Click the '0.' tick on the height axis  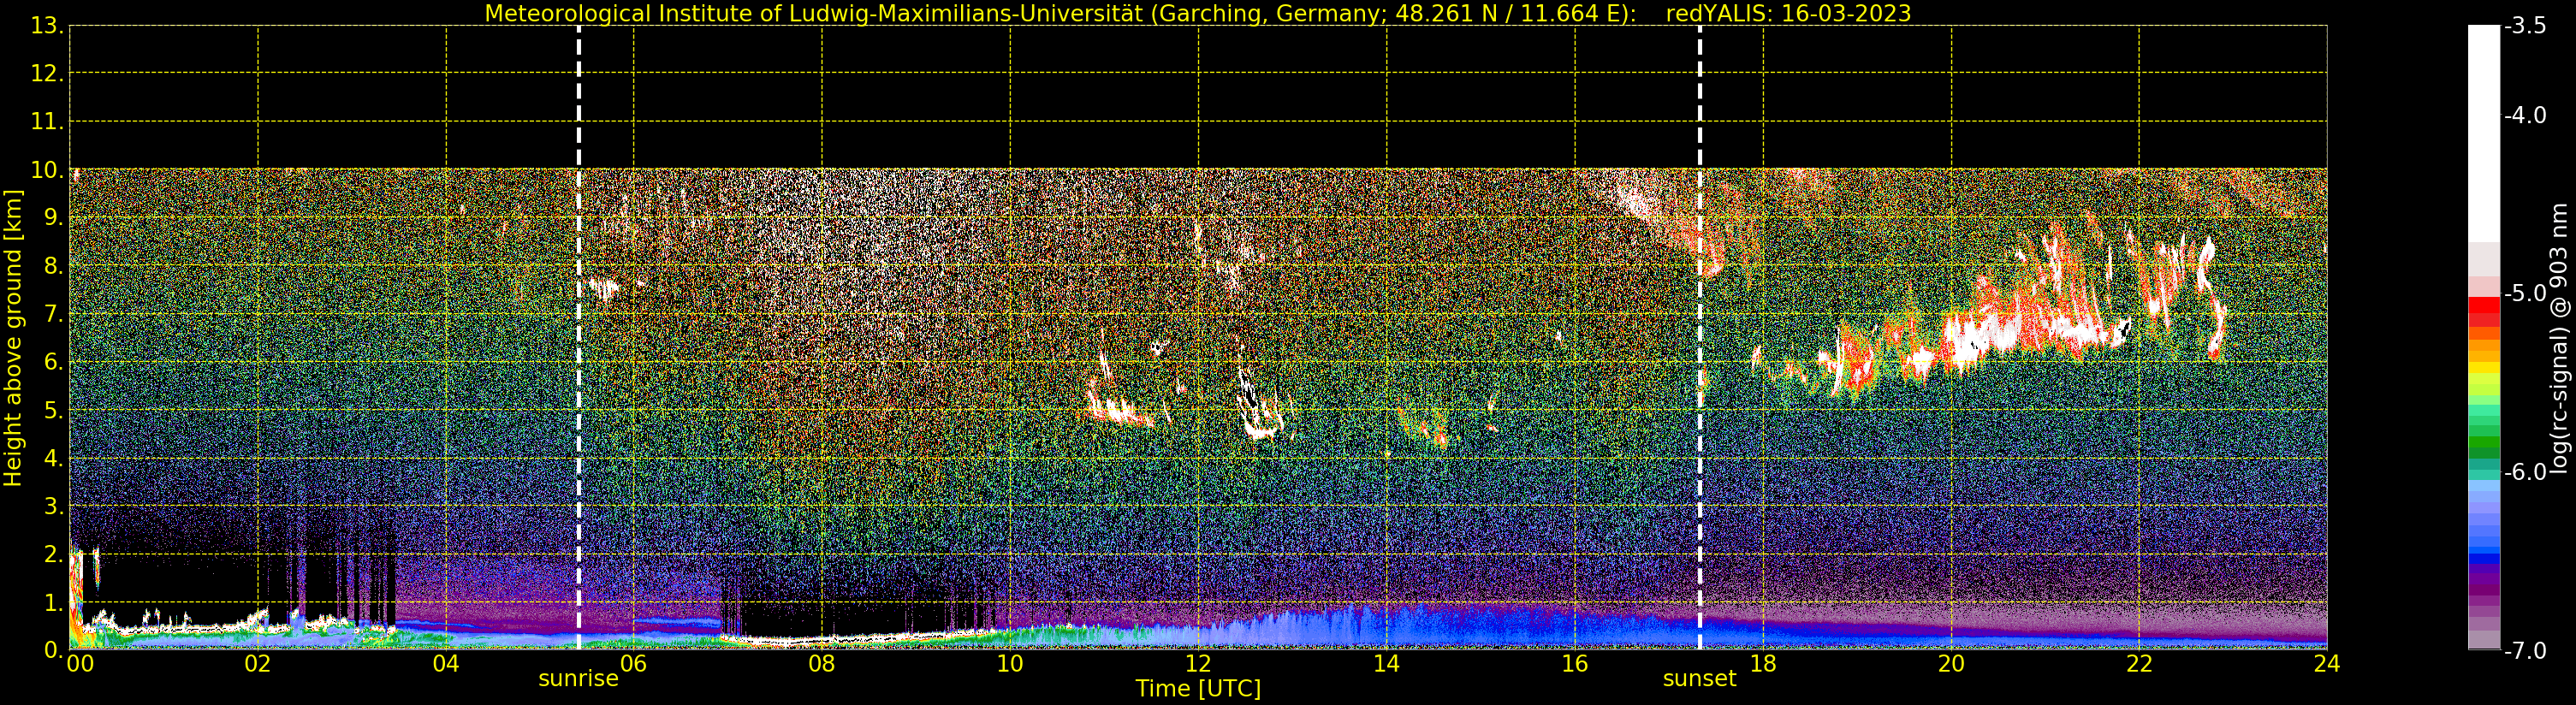click(x=54, y=650)
